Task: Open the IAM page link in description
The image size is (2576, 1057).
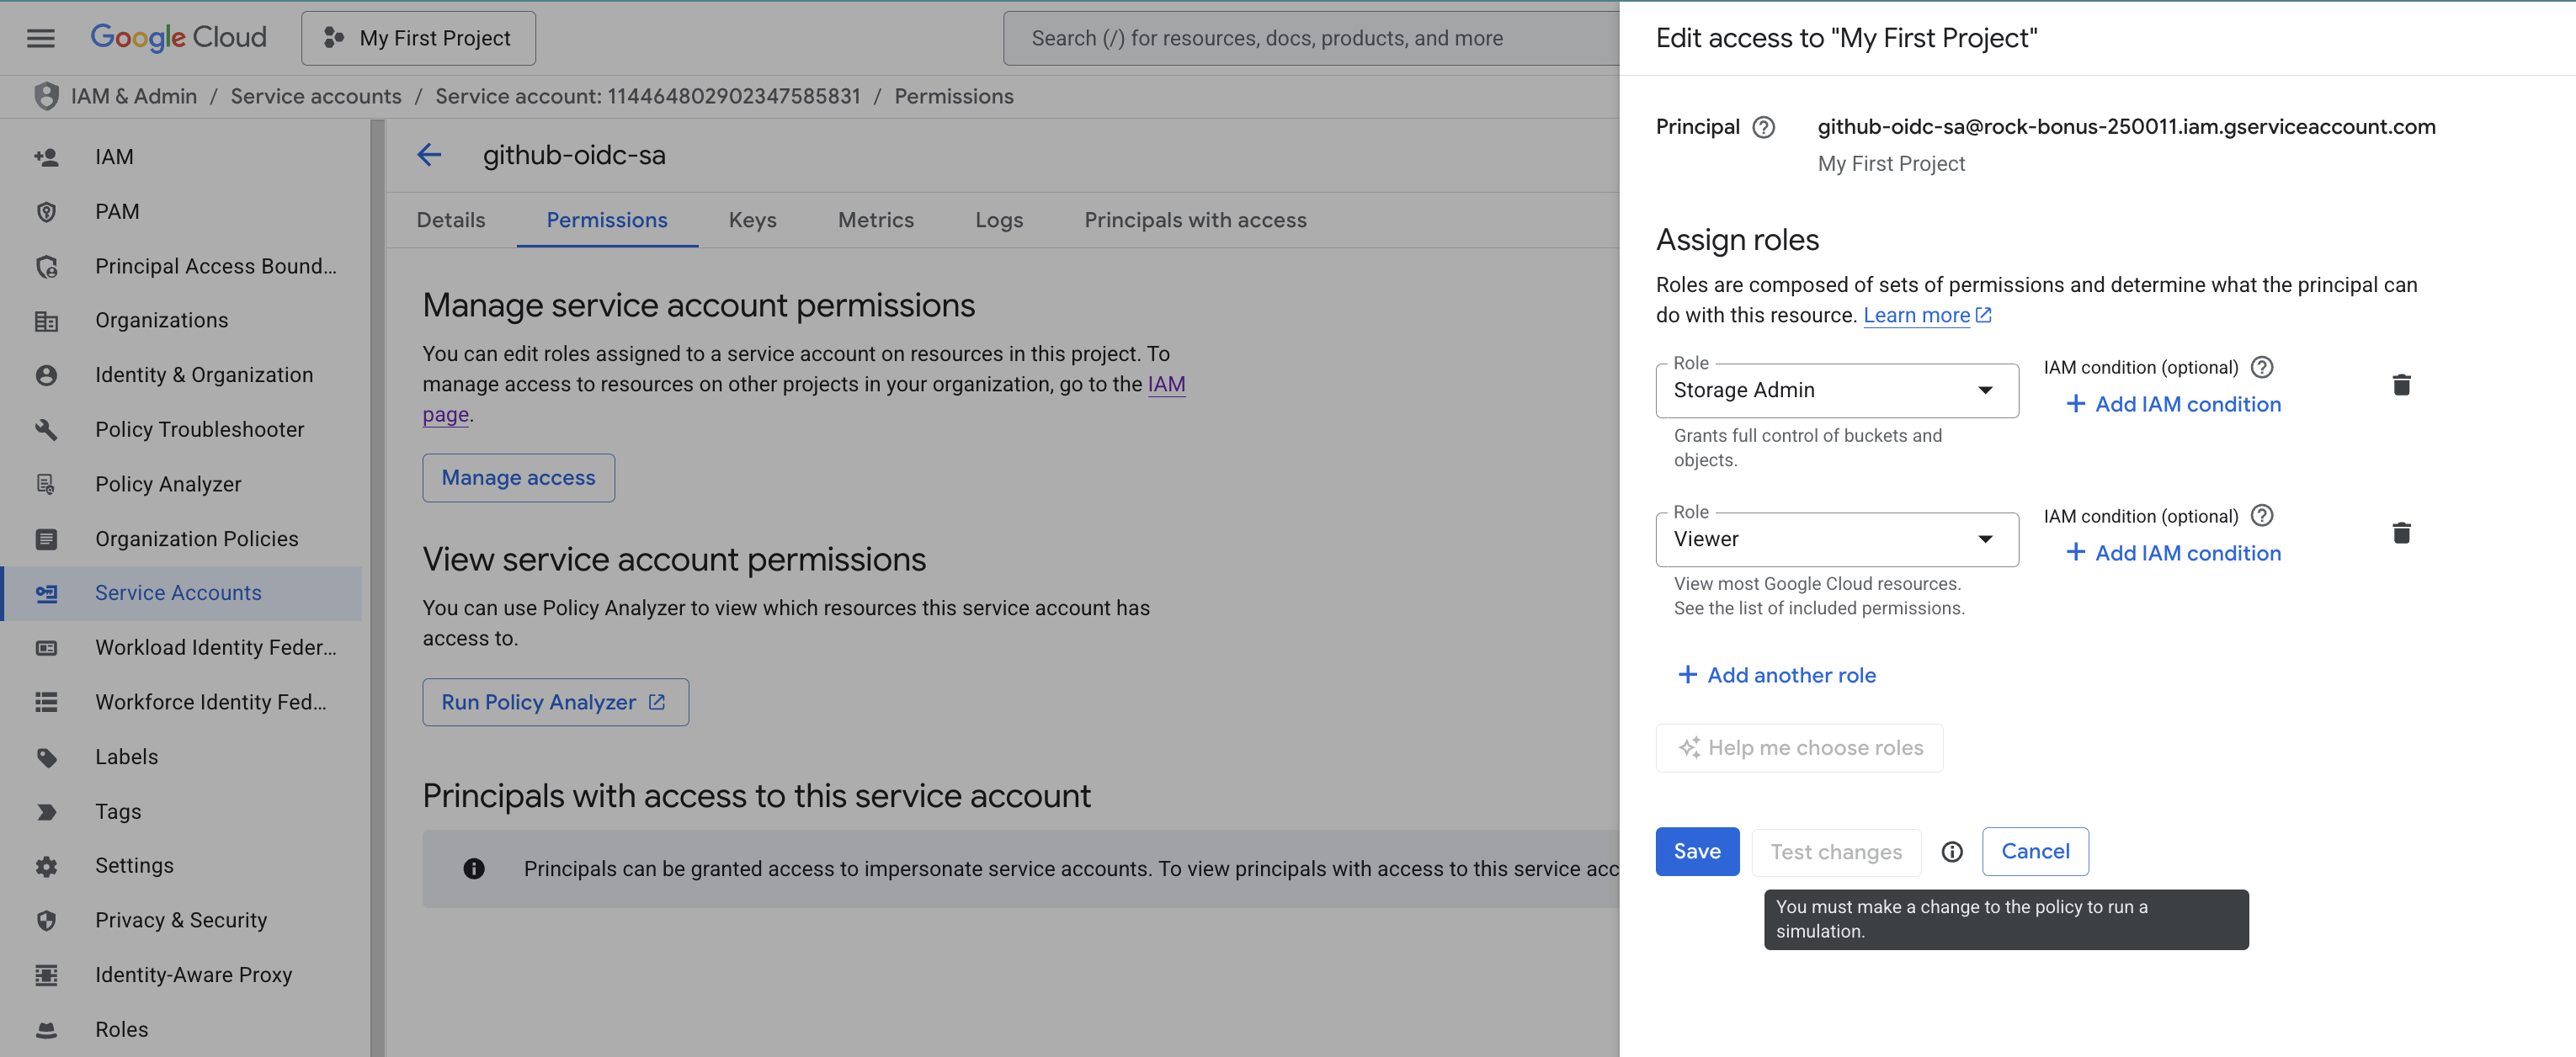Action: pyautogui.click(x=1166, y=385)
